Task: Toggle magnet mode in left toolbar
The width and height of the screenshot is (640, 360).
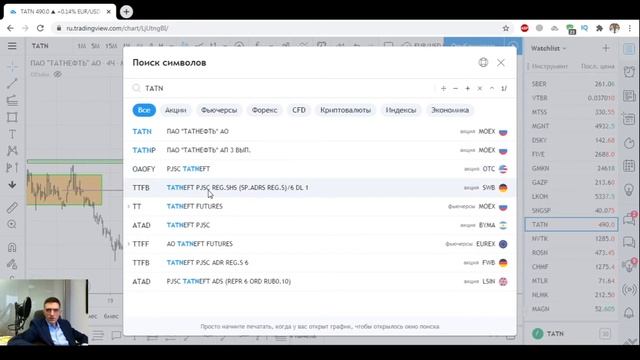Action: point(12,247)
